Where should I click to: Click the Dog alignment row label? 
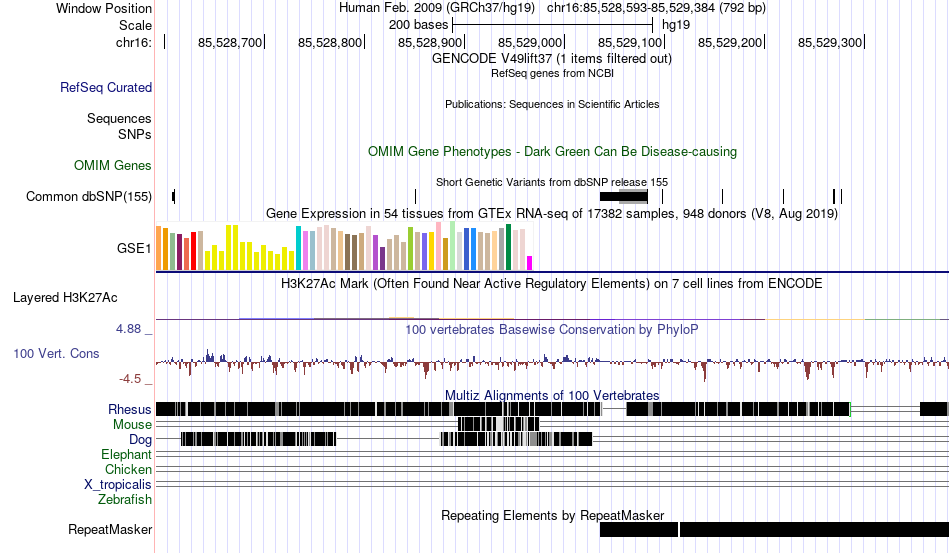coord(140,440)
